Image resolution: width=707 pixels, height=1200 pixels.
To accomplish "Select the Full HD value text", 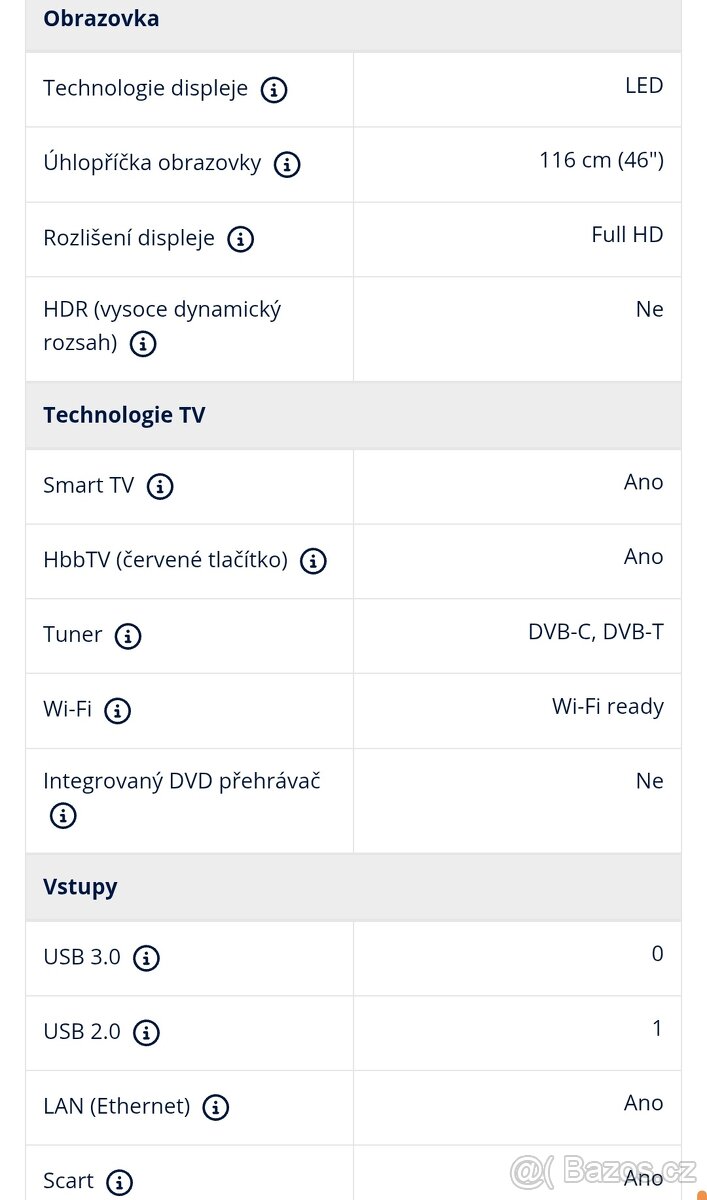I will [x=625, y=234].
